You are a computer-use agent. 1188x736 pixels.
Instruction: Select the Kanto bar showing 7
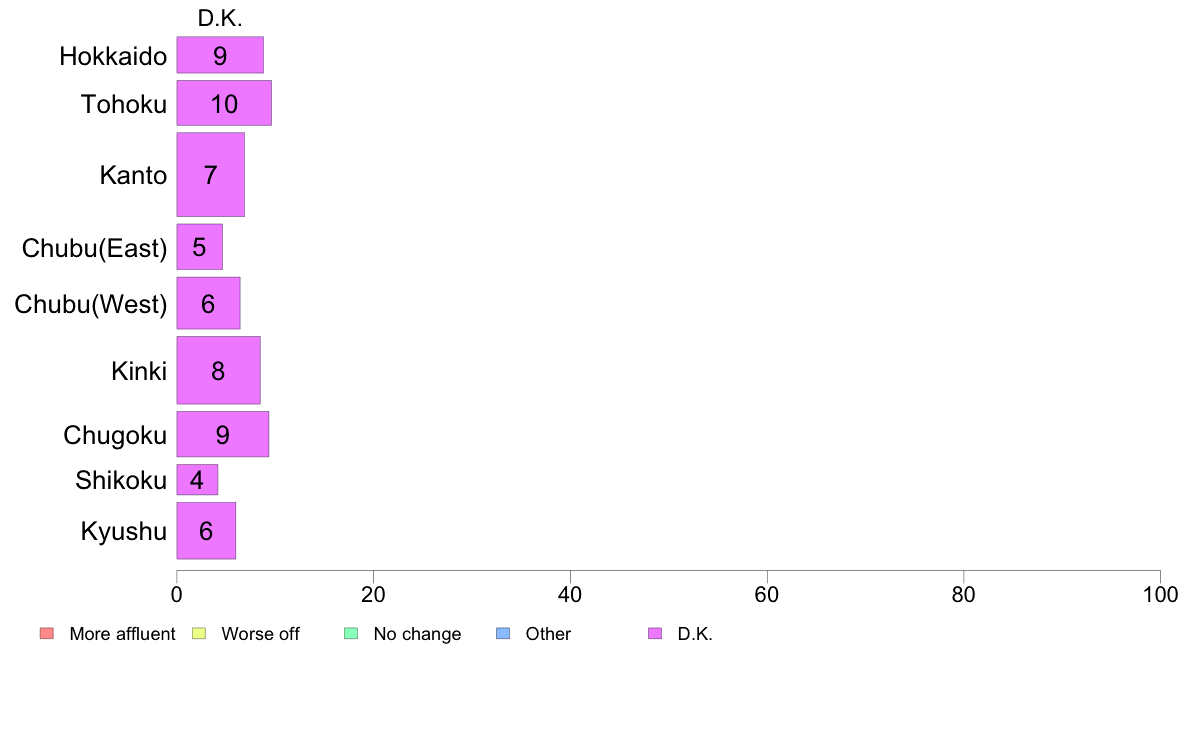click(211, 175)
